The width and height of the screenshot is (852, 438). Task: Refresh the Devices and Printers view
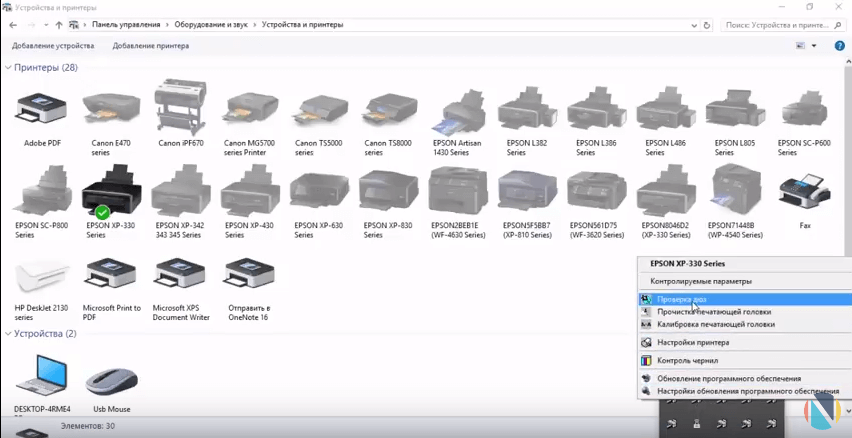707,25
